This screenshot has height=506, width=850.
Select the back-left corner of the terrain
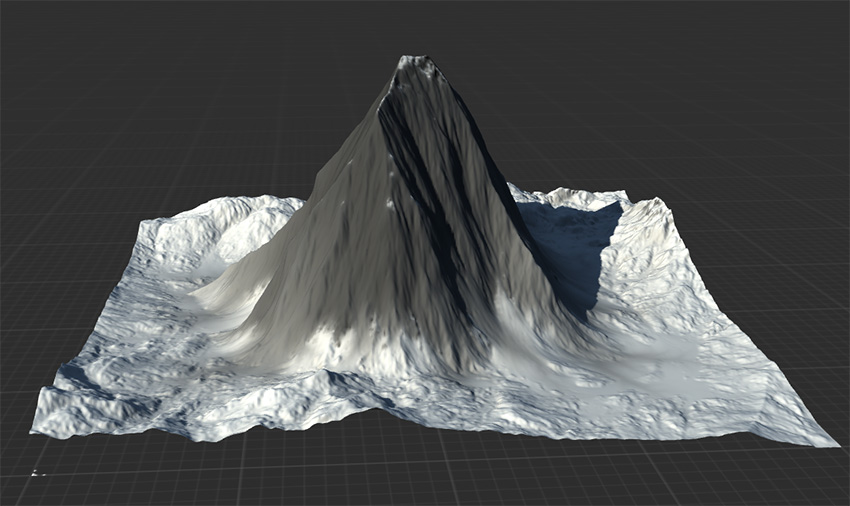(152, 219)
